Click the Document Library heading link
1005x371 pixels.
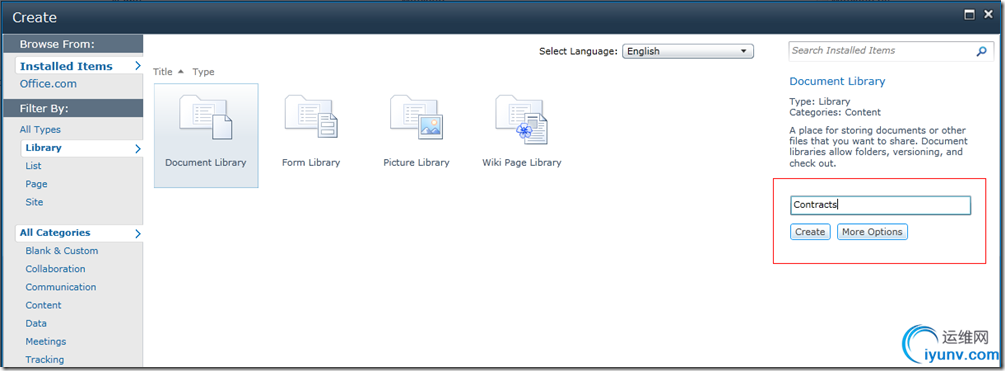click(837, 81)
